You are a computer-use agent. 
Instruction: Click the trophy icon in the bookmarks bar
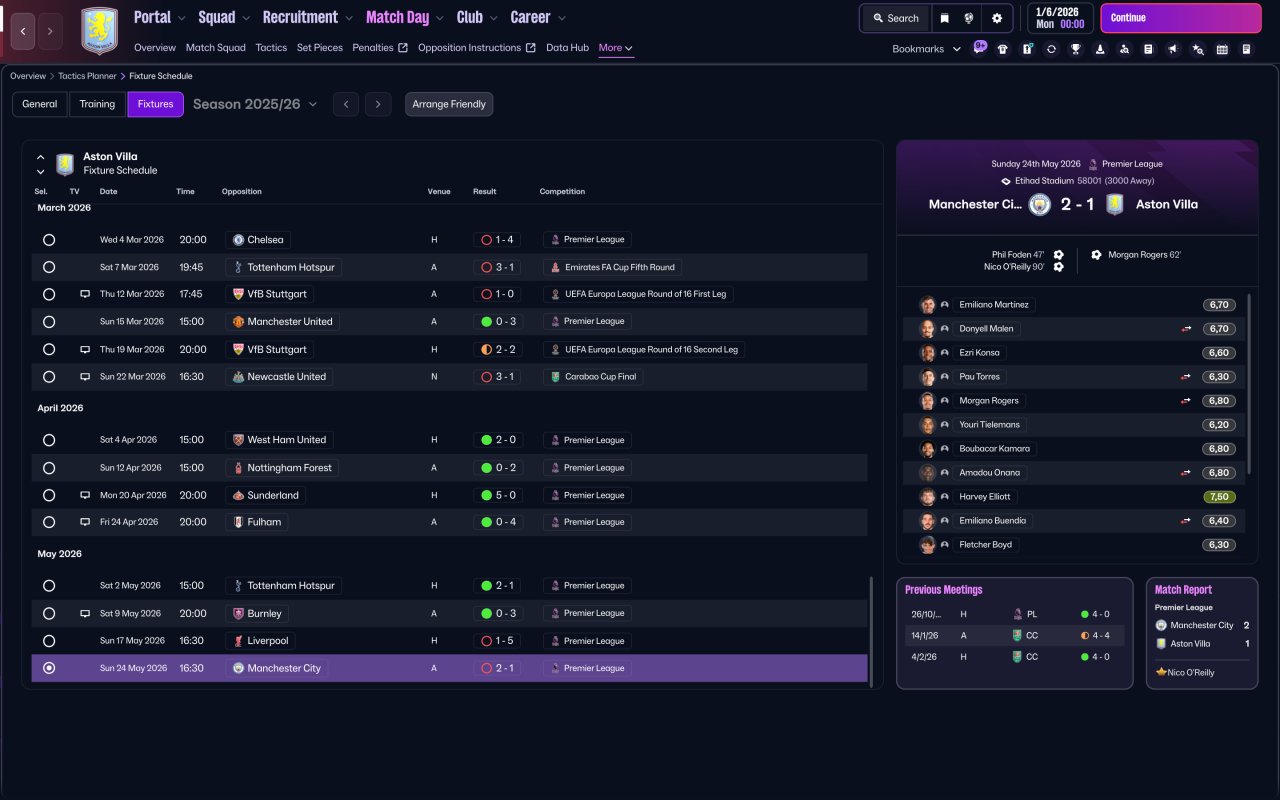[x=1075, y=49]
